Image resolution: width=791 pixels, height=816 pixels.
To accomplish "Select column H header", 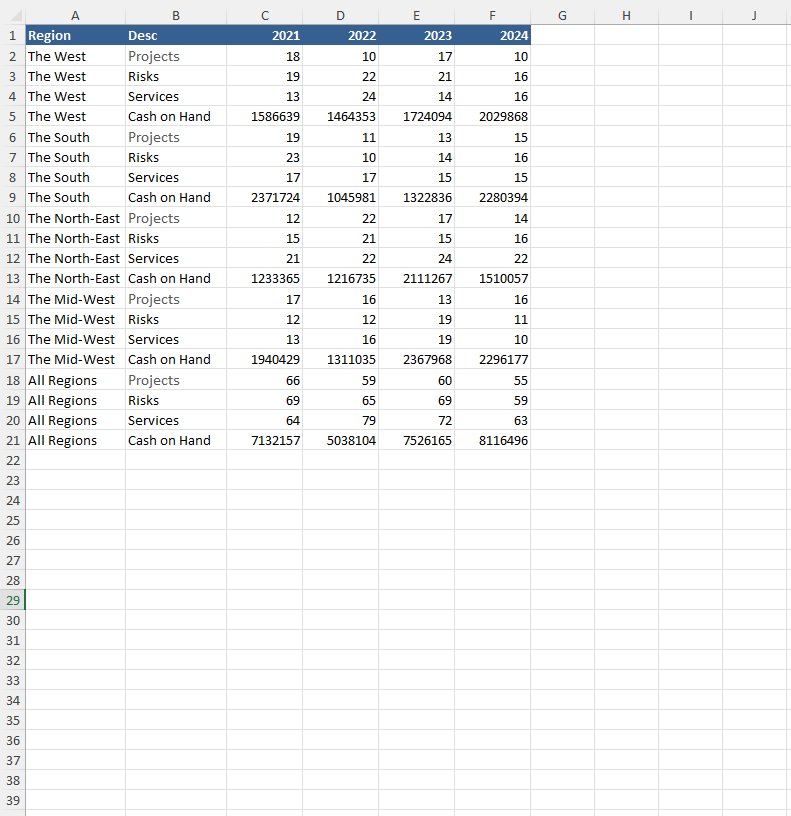I will tap(627, 16).
